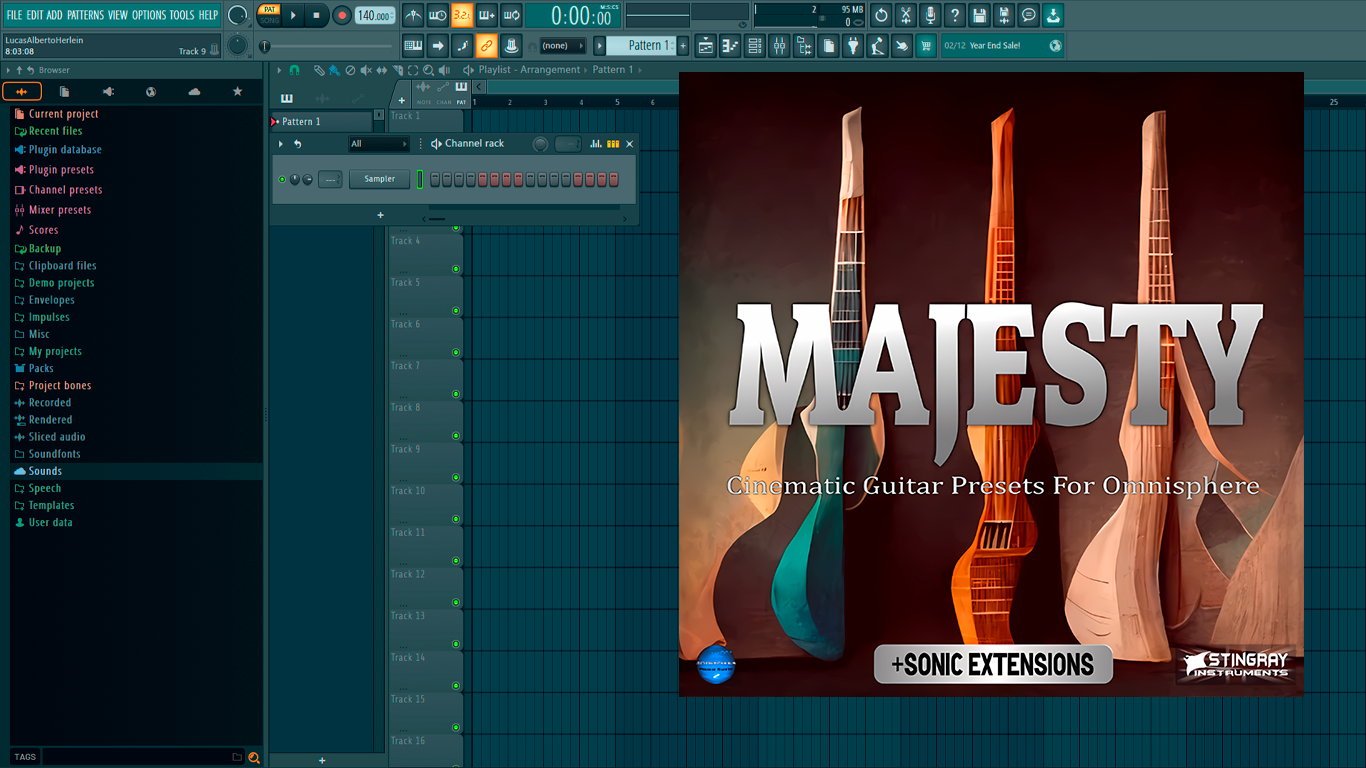1366x768 pixels.
Task: Open the Year End Sale news link
Action: tap(1001, 46)
